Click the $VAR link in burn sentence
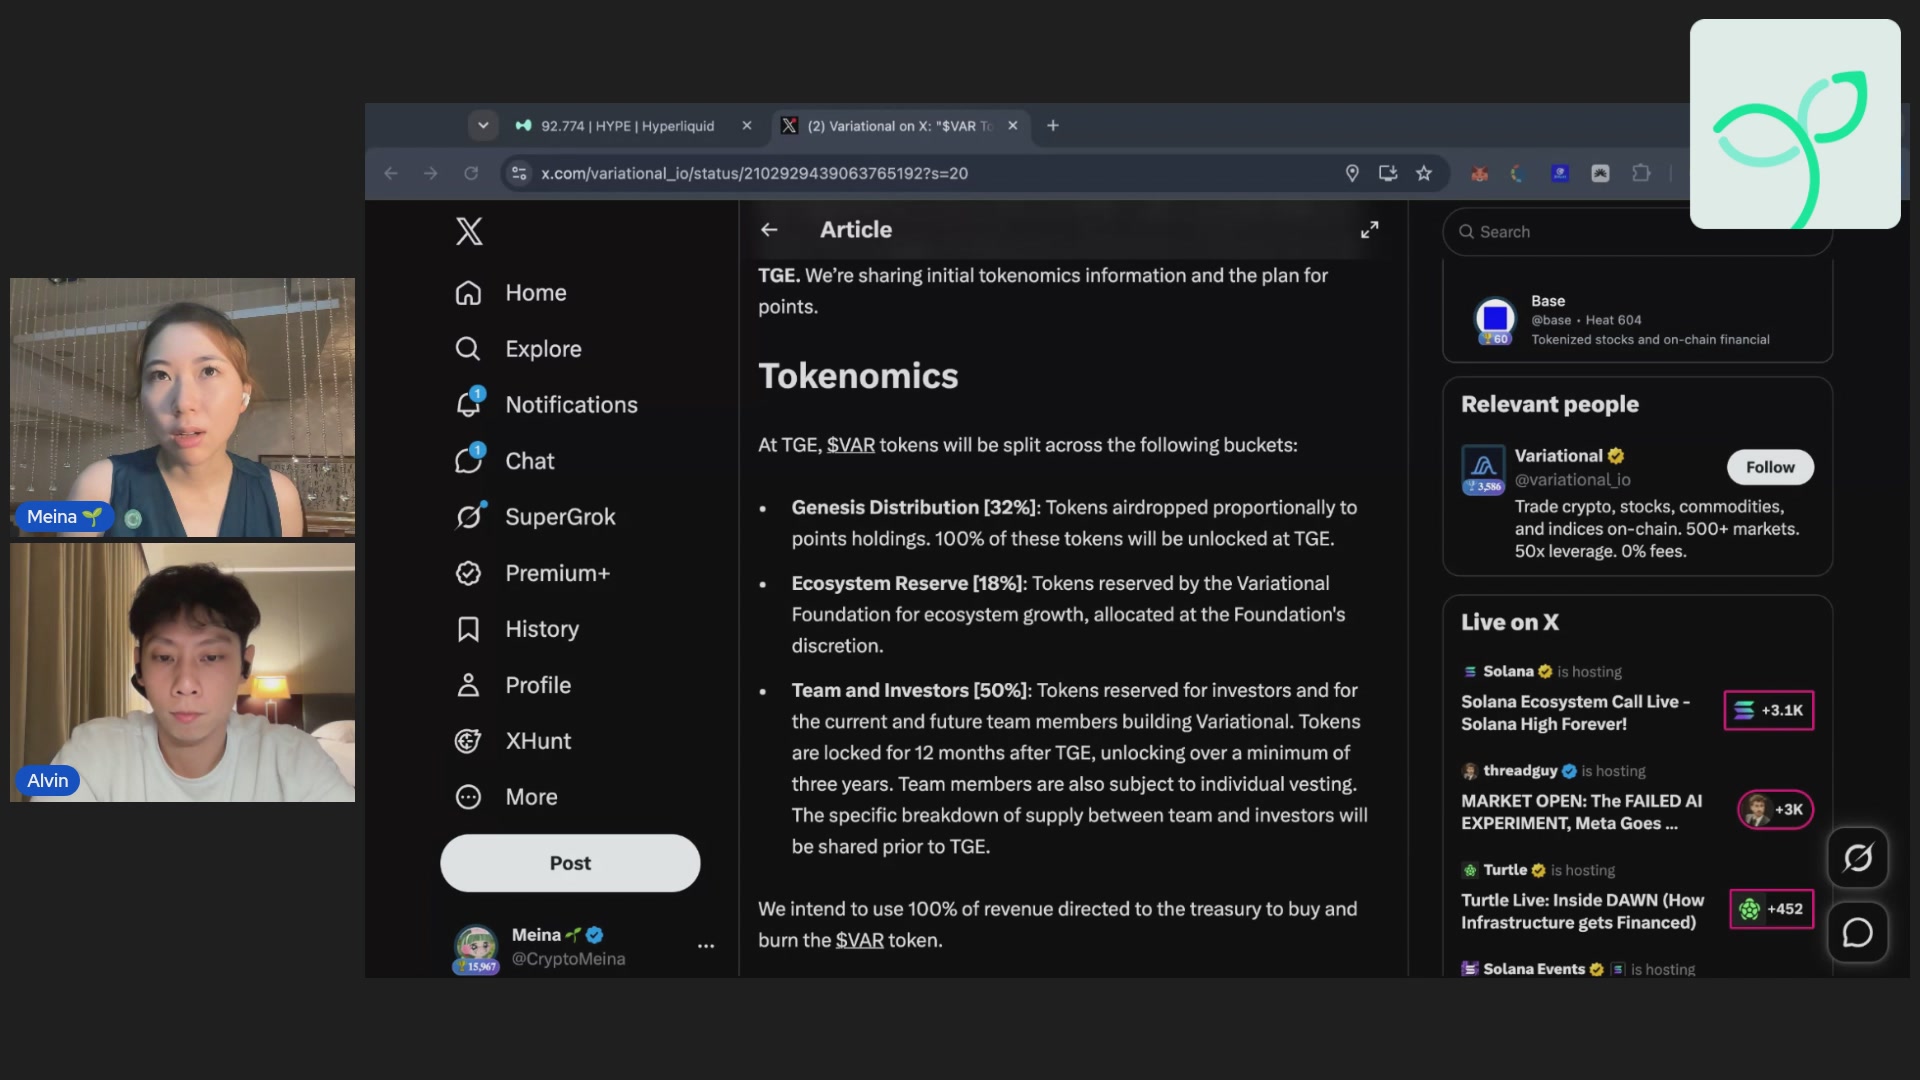Screen dimensions: 1920x1080 click(x=859, y=940)
